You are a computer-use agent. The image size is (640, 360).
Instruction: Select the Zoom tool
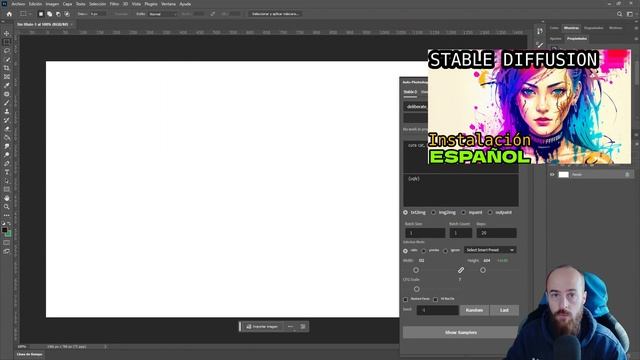7,207
